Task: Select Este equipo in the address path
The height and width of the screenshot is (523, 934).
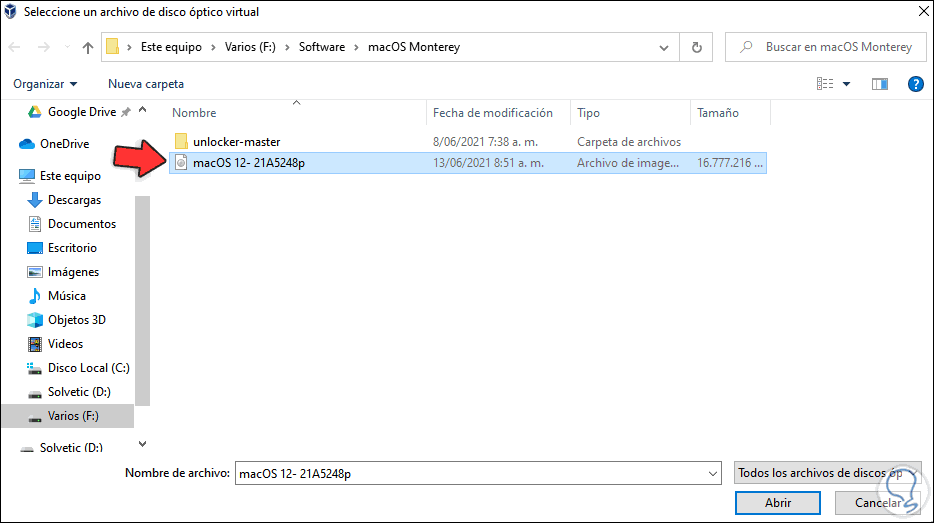Action: tap(171, 47)
